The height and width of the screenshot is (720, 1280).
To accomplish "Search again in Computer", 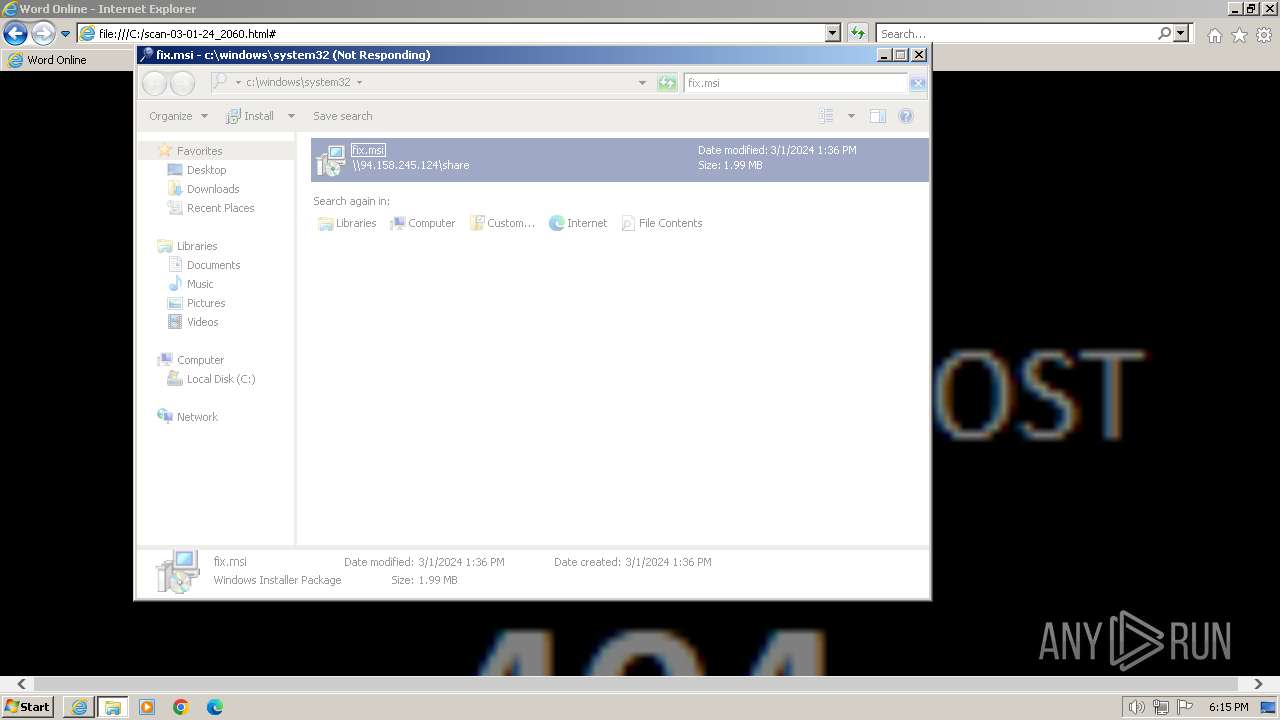I will coord(423,223).
